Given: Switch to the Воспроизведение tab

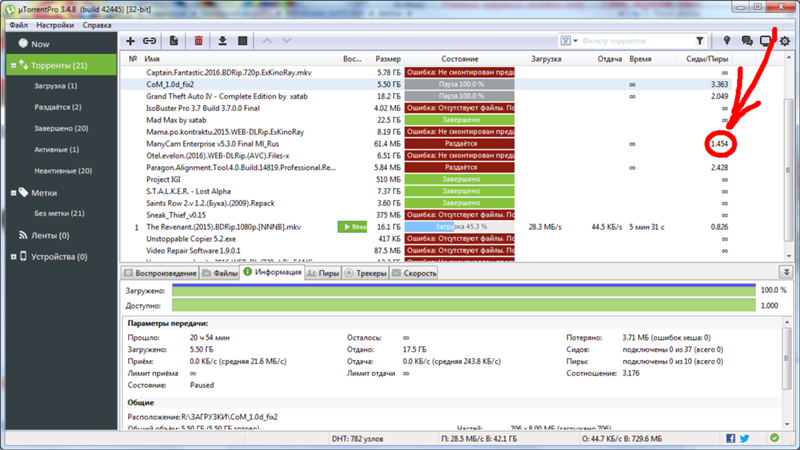Looking at the screenshot, I should 160,273.
